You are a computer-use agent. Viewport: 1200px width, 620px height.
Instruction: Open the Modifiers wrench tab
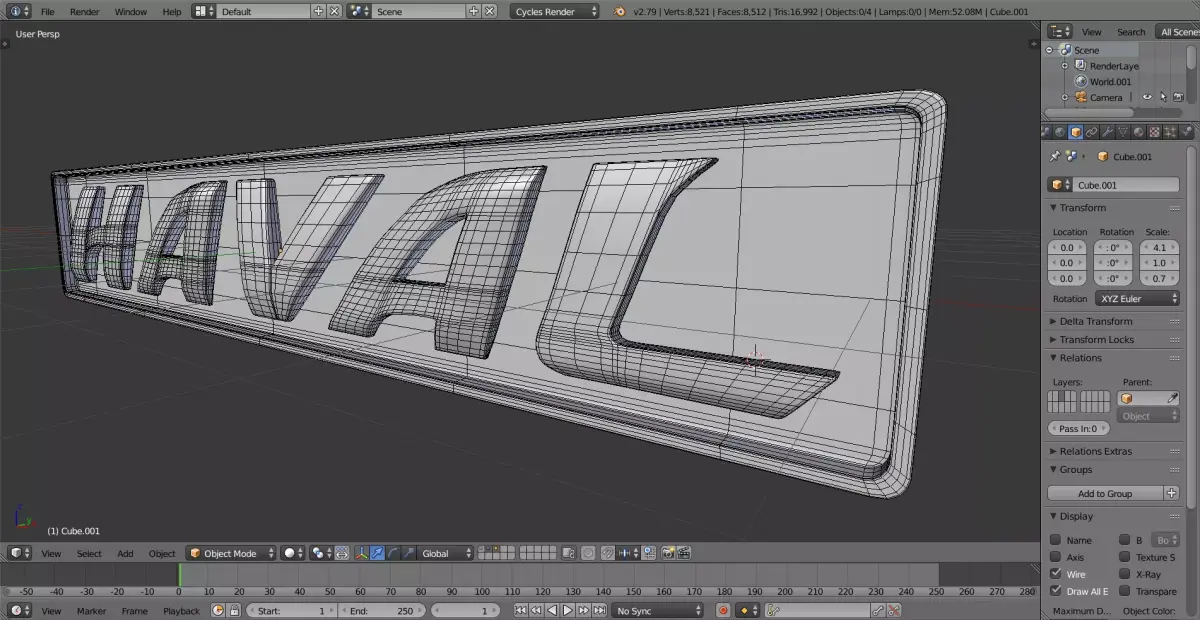1107,132
